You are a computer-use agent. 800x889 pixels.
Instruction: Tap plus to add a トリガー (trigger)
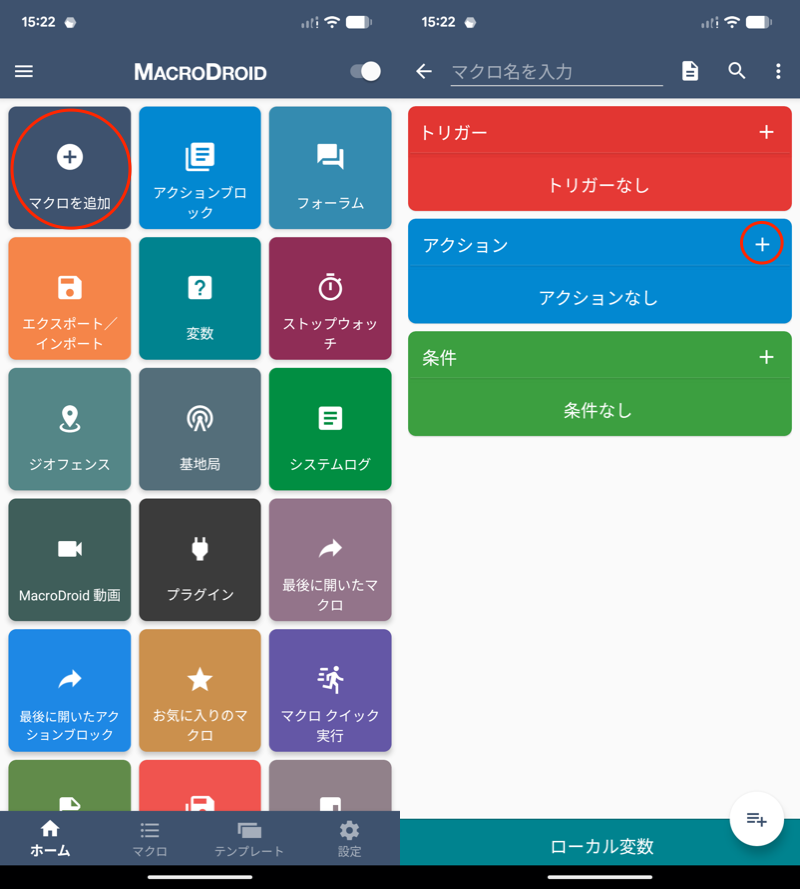[x=767, y=131]
